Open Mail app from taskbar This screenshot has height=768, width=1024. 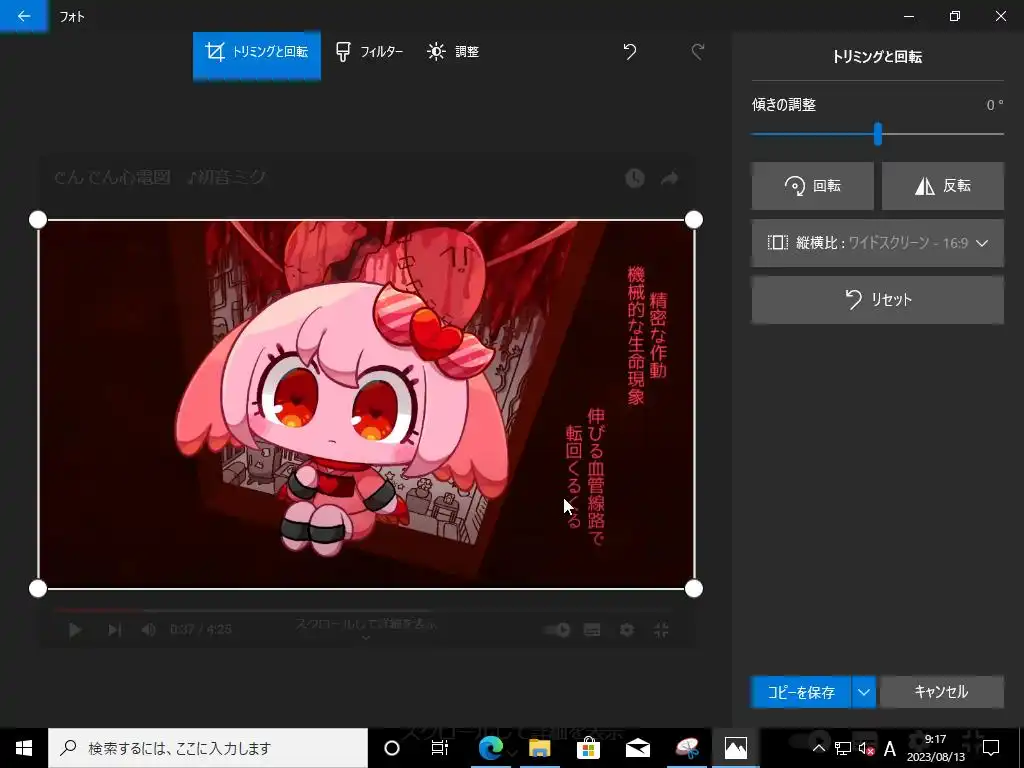pyautogui.click(x=637, y=748)
